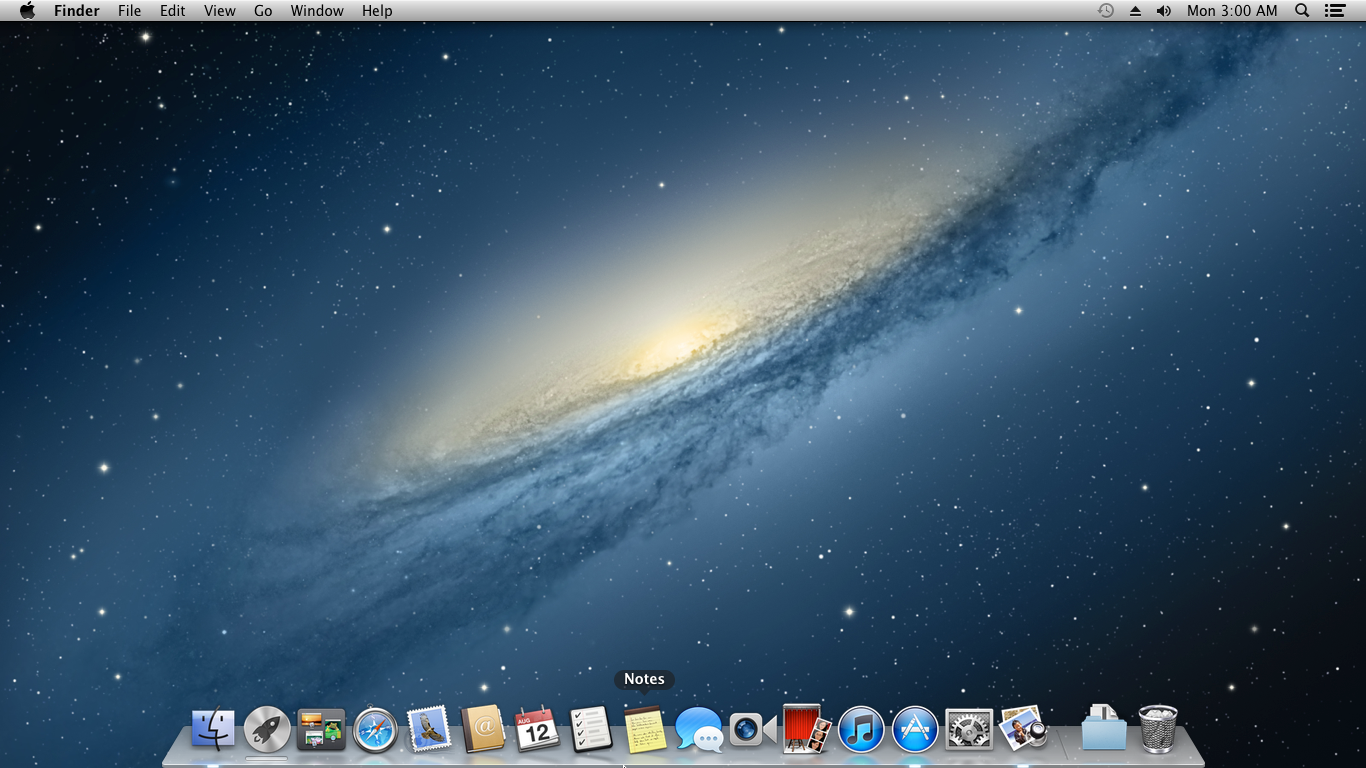Open Notification Center
1366x768 pixels.
[1337, 11]
